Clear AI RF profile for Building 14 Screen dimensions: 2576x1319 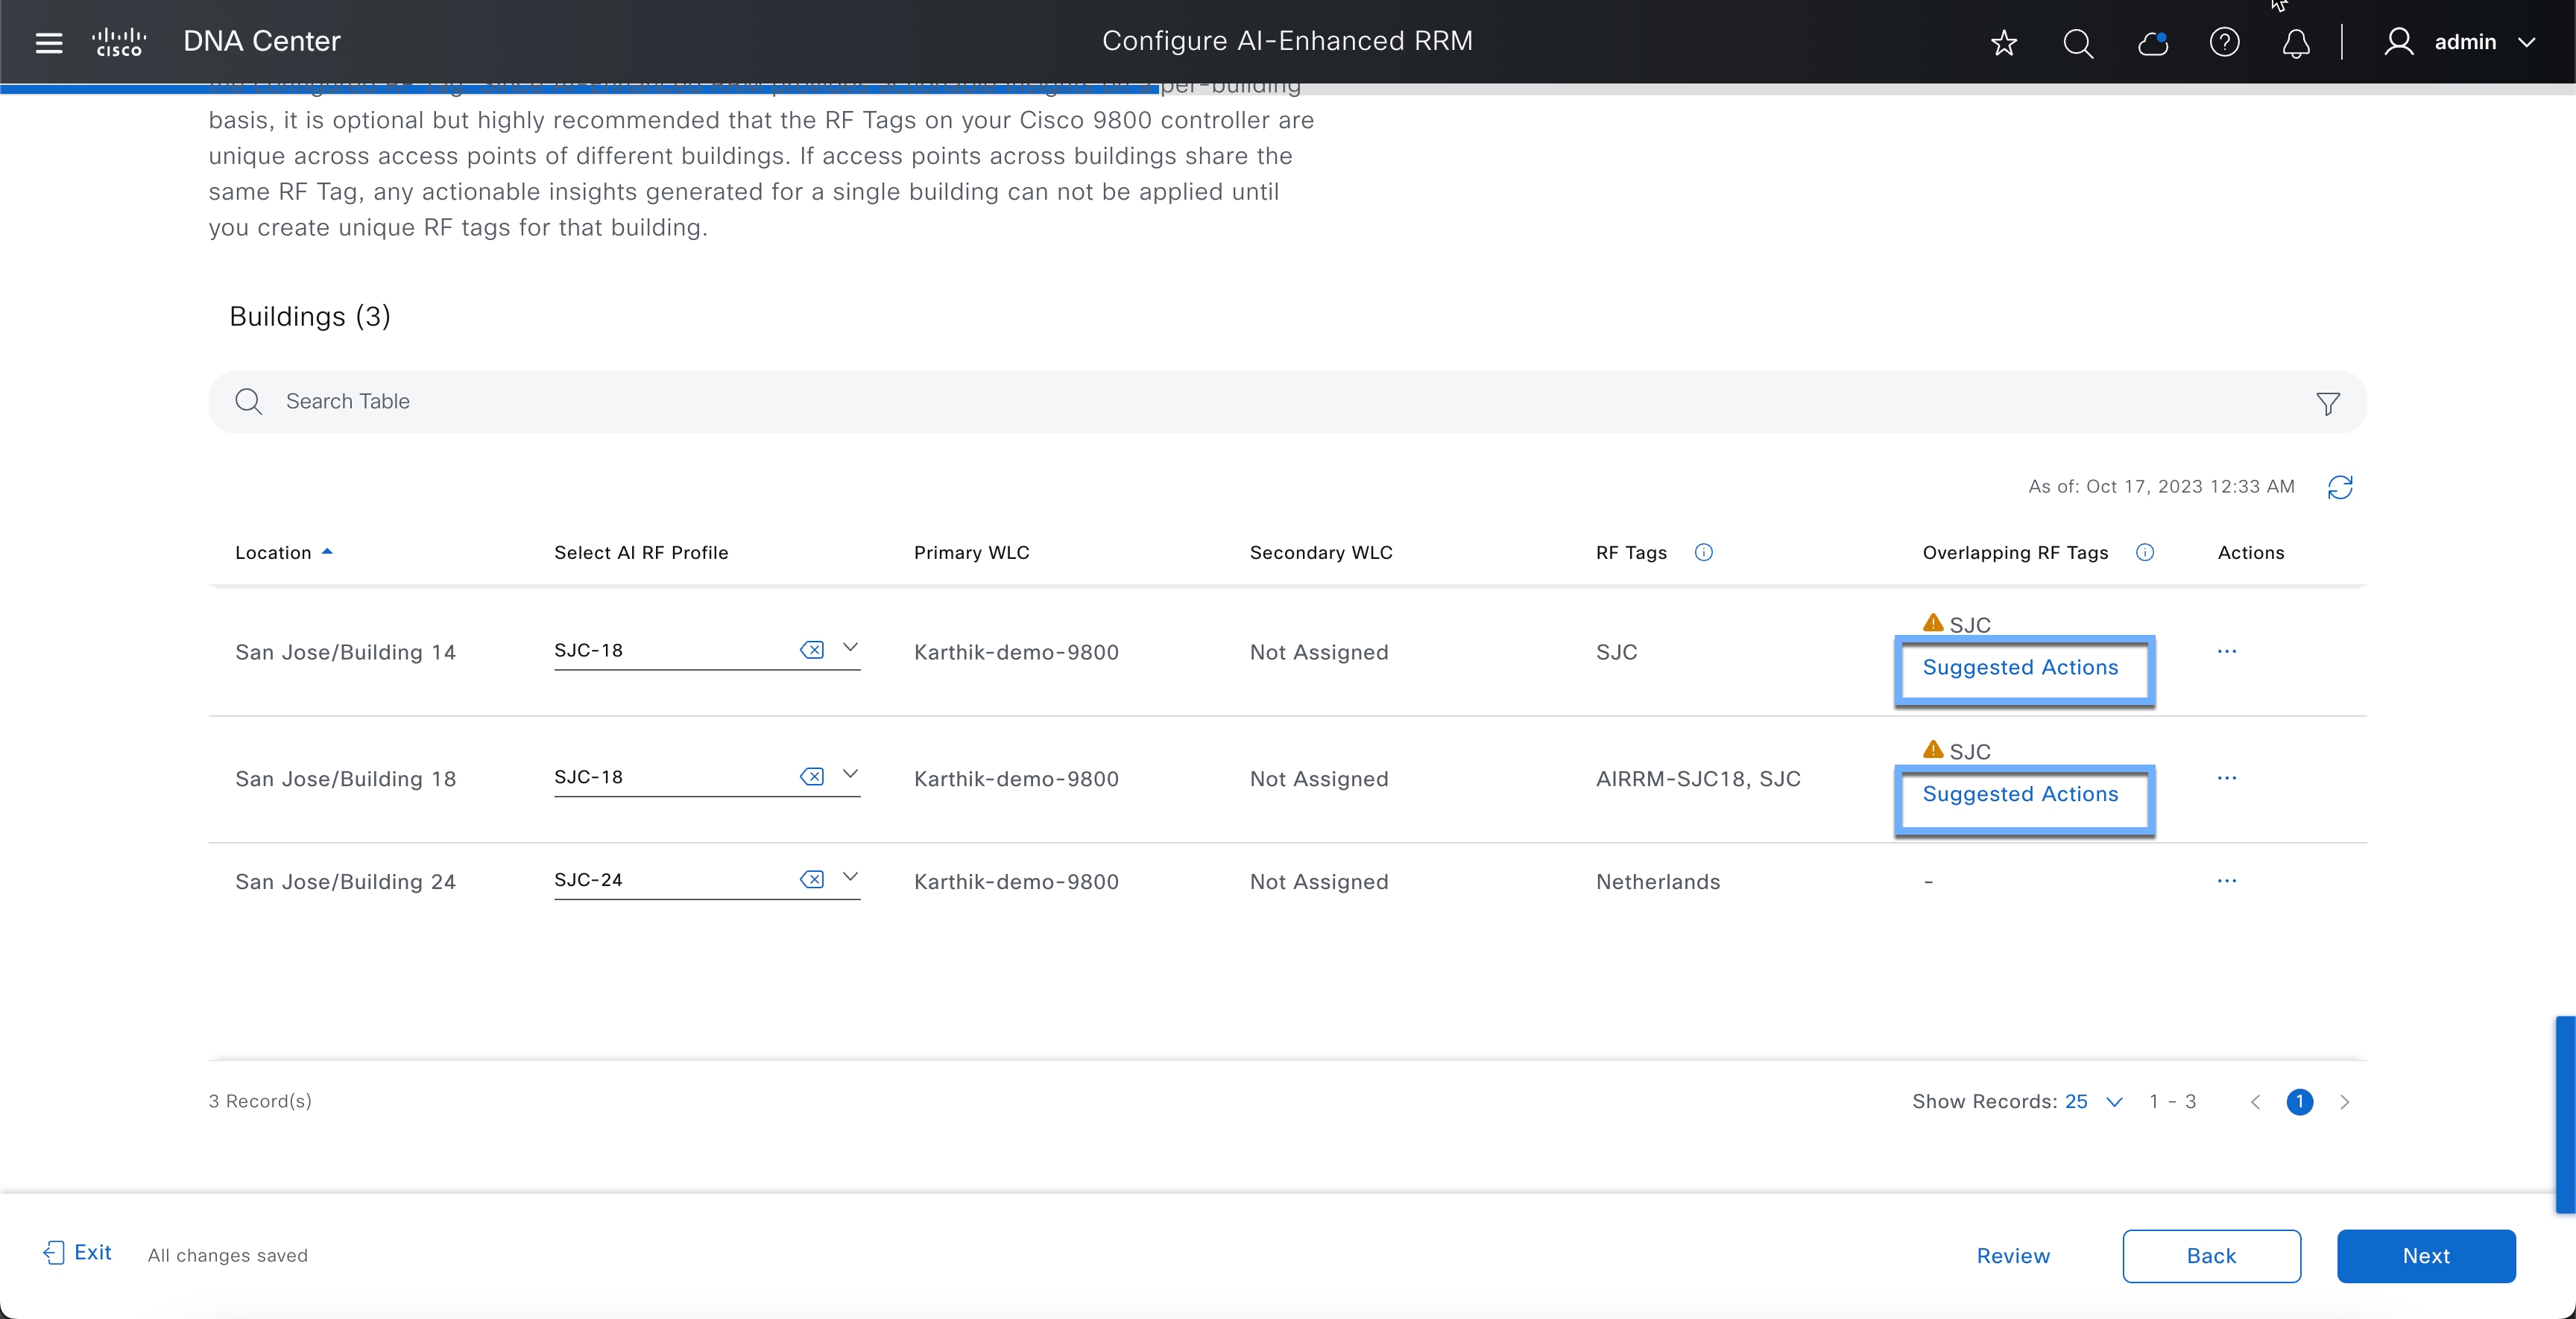(x=811, y=650)
